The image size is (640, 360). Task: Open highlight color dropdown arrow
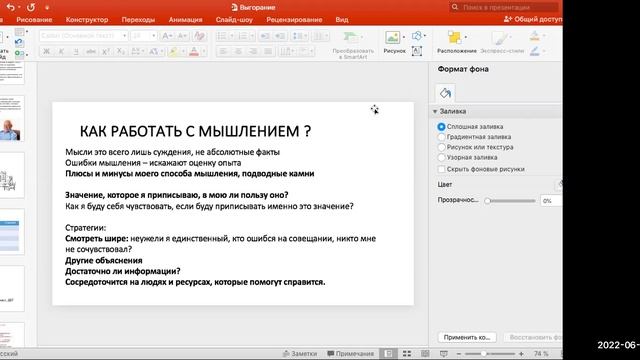[182, 51]
